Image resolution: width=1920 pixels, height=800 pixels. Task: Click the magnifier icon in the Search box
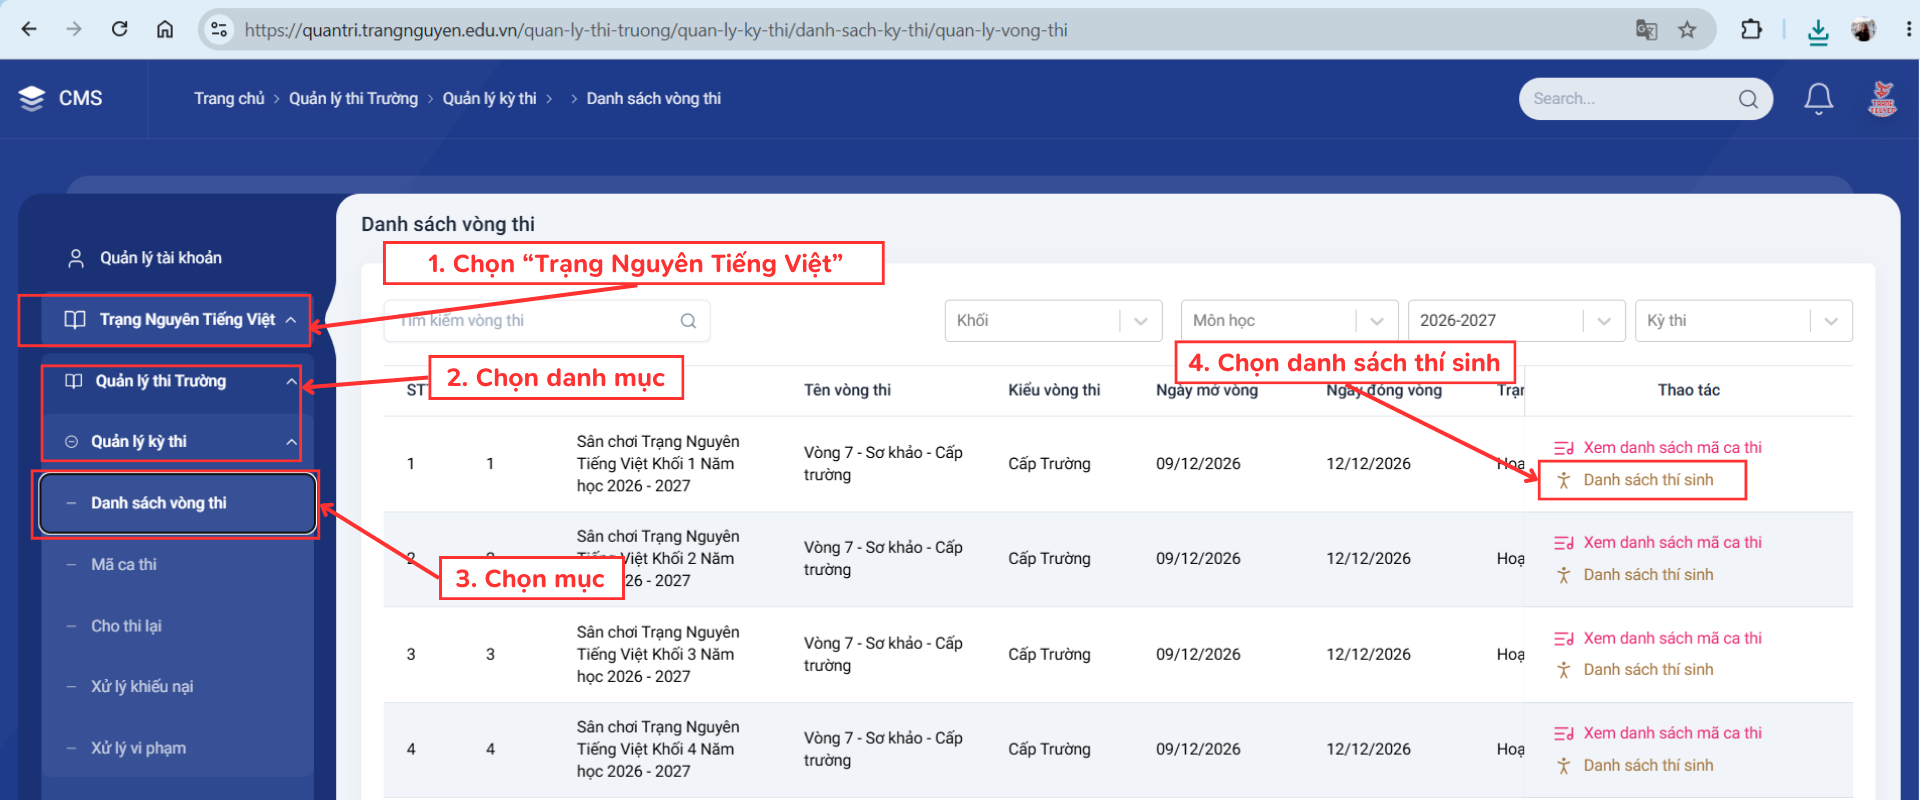tap(1748, 99)
